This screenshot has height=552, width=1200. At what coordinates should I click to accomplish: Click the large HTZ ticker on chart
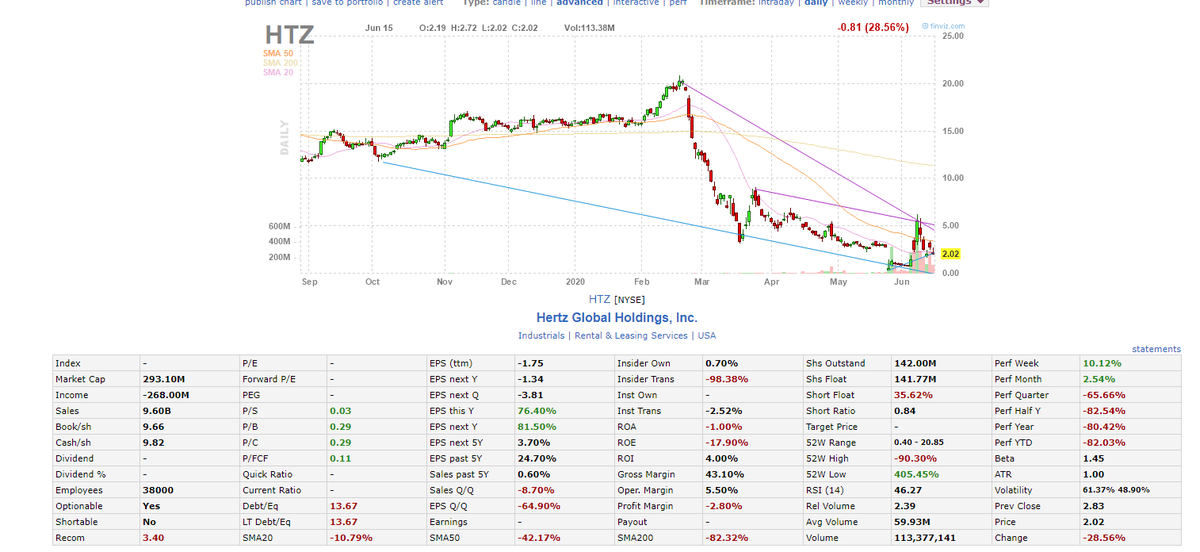pos(290,35)
